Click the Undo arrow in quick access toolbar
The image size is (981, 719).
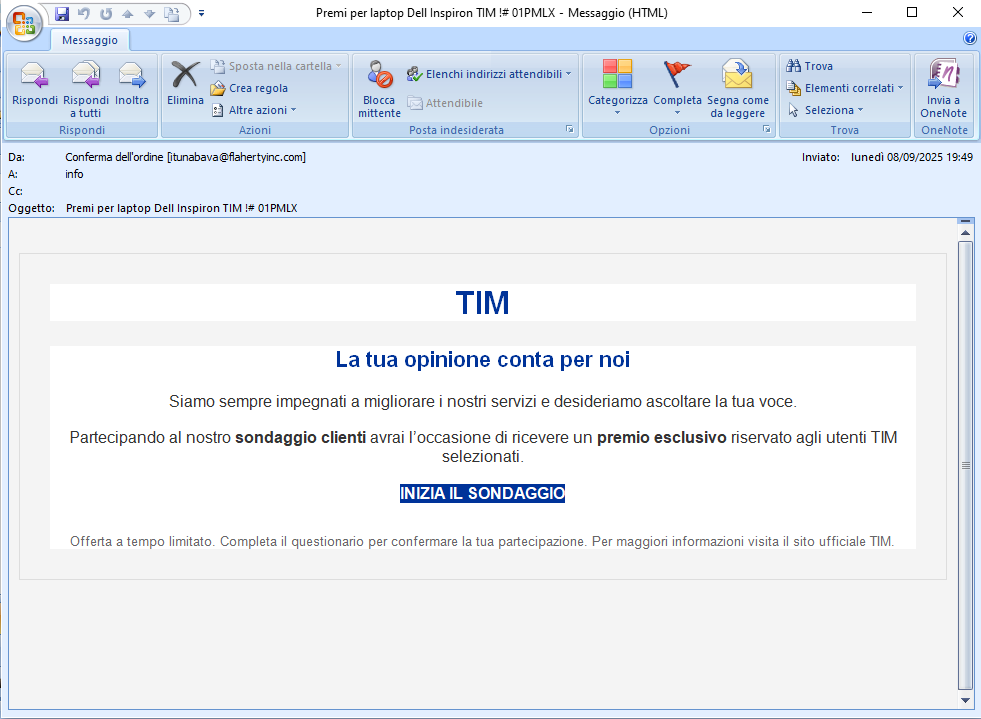coord(84,13)
